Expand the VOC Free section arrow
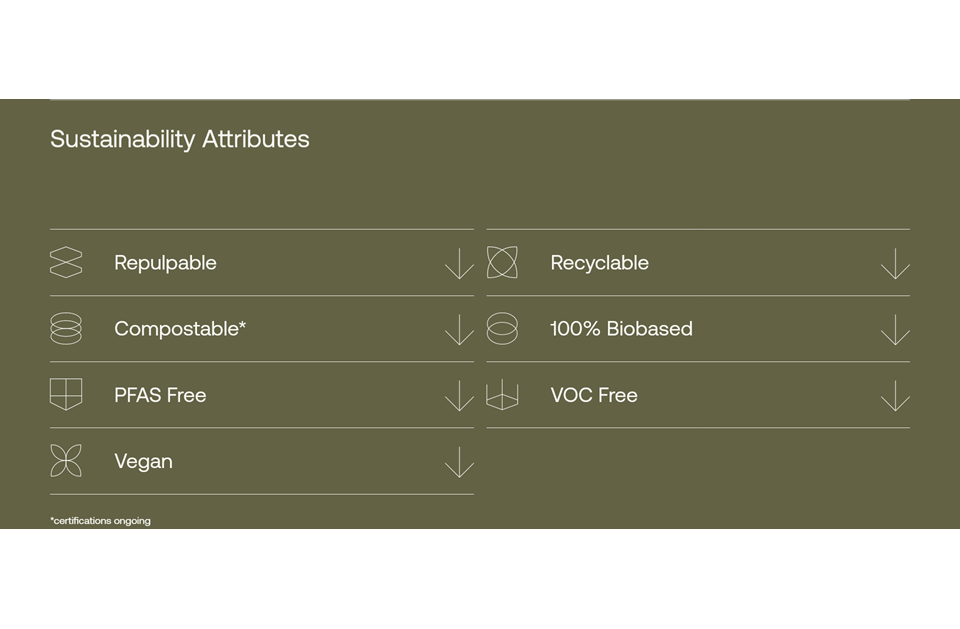Viewport: 960px width, 629px height. (x=895, y=396)
